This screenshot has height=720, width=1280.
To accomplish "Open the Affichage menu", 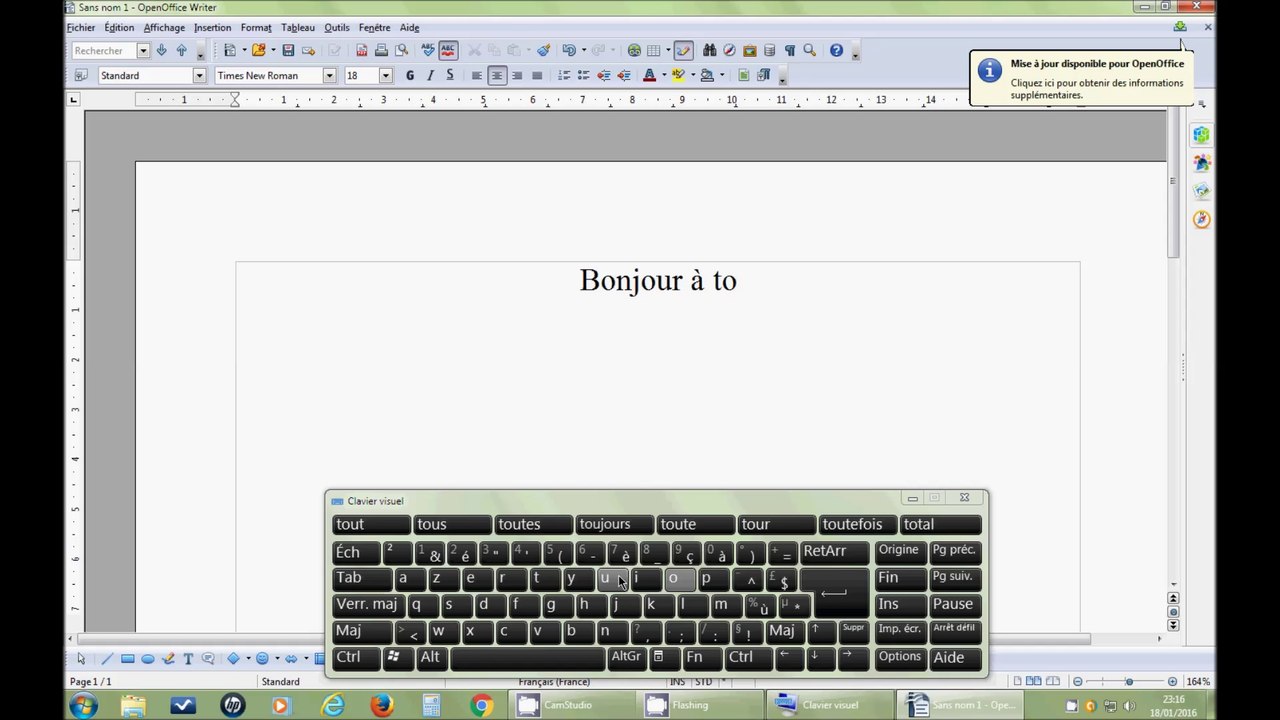I will (x=164, y=28).
